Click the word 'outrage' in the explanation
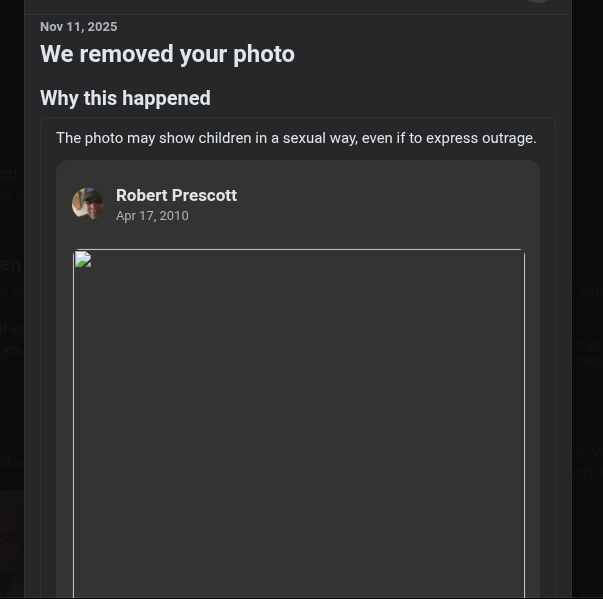 pos(508,138)
